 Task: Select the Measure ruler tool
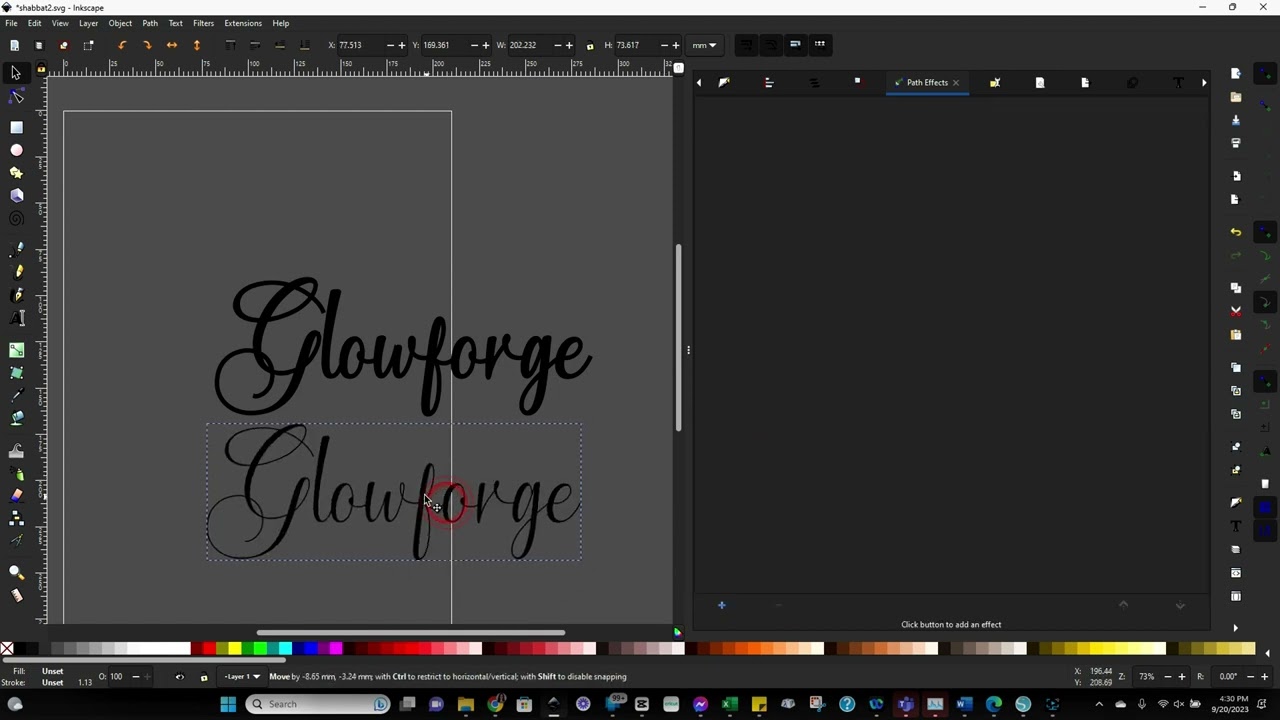tap(16, 595)
